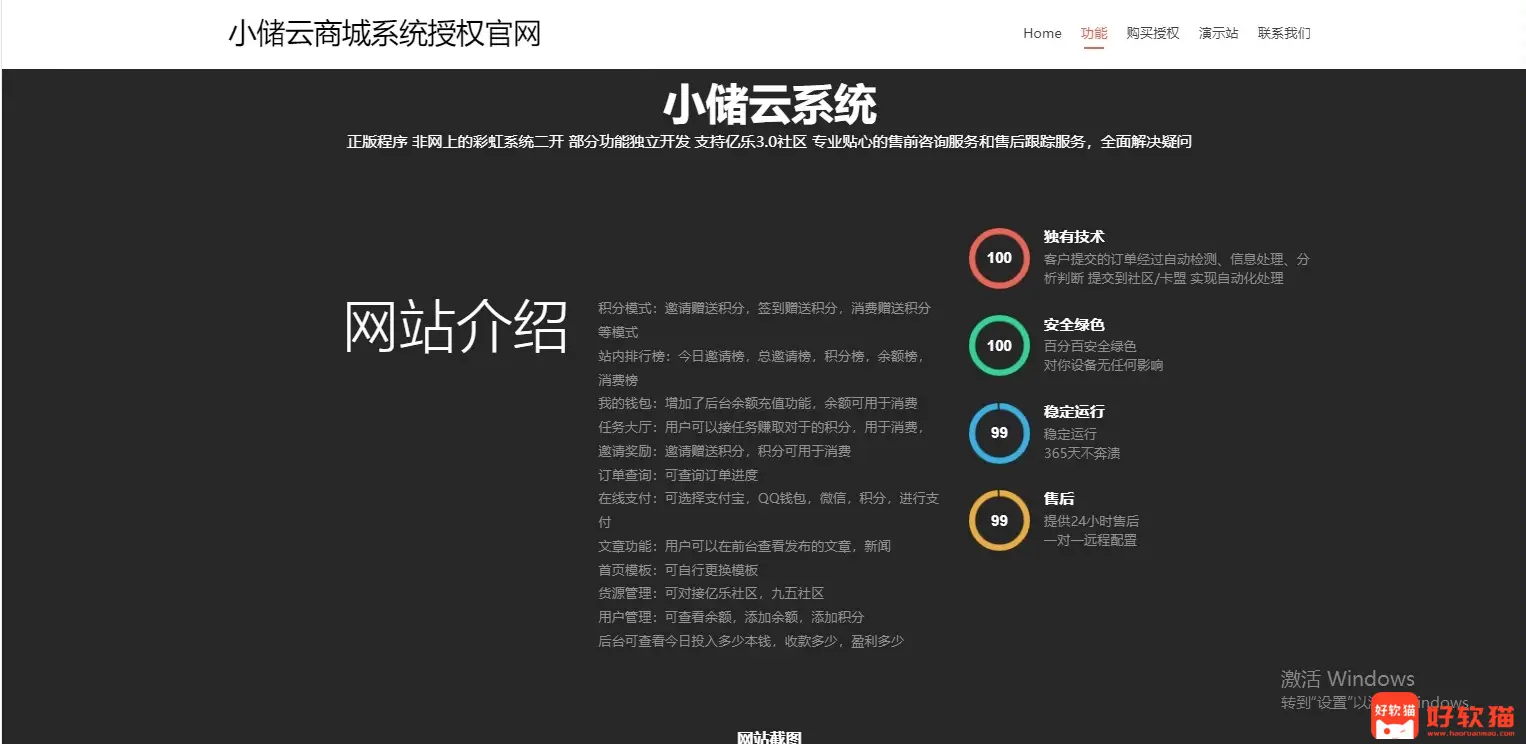Click the 独有技术 heading
The height and width of the screenshot is (744, 1526).
(1074, 237)
